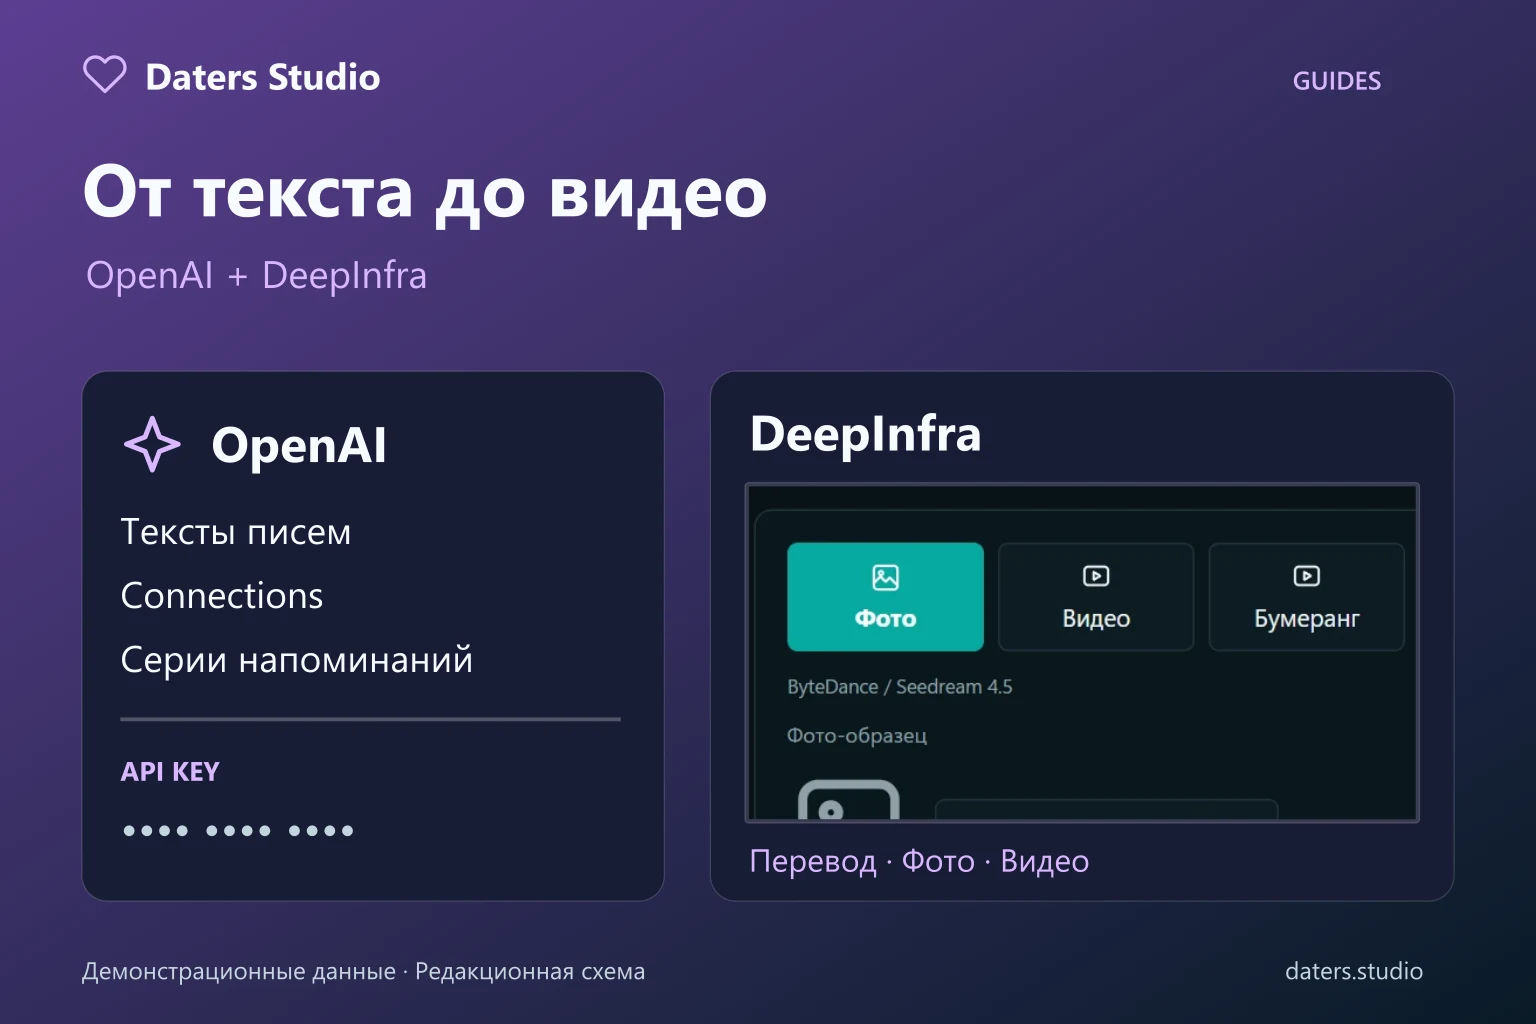Click the DeepInfra card heading

pos(866,434)
